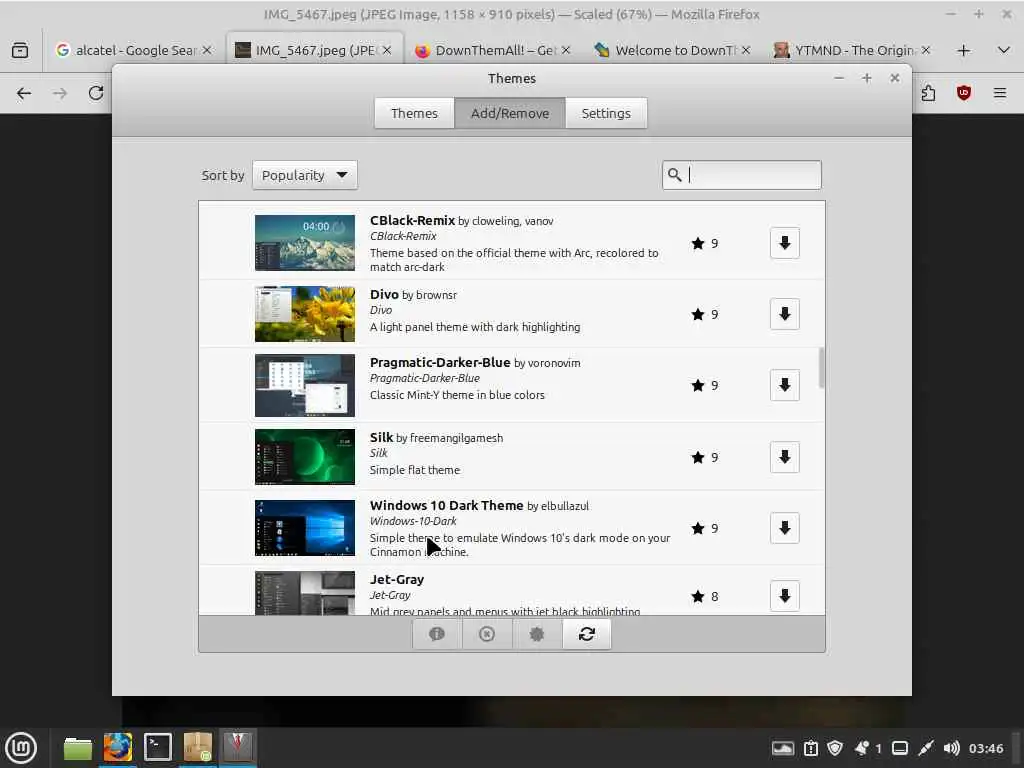This screenshot has width=1024, height=768.
Task: Open Sort by Popularity dropdown
Action: coord(304,175)
